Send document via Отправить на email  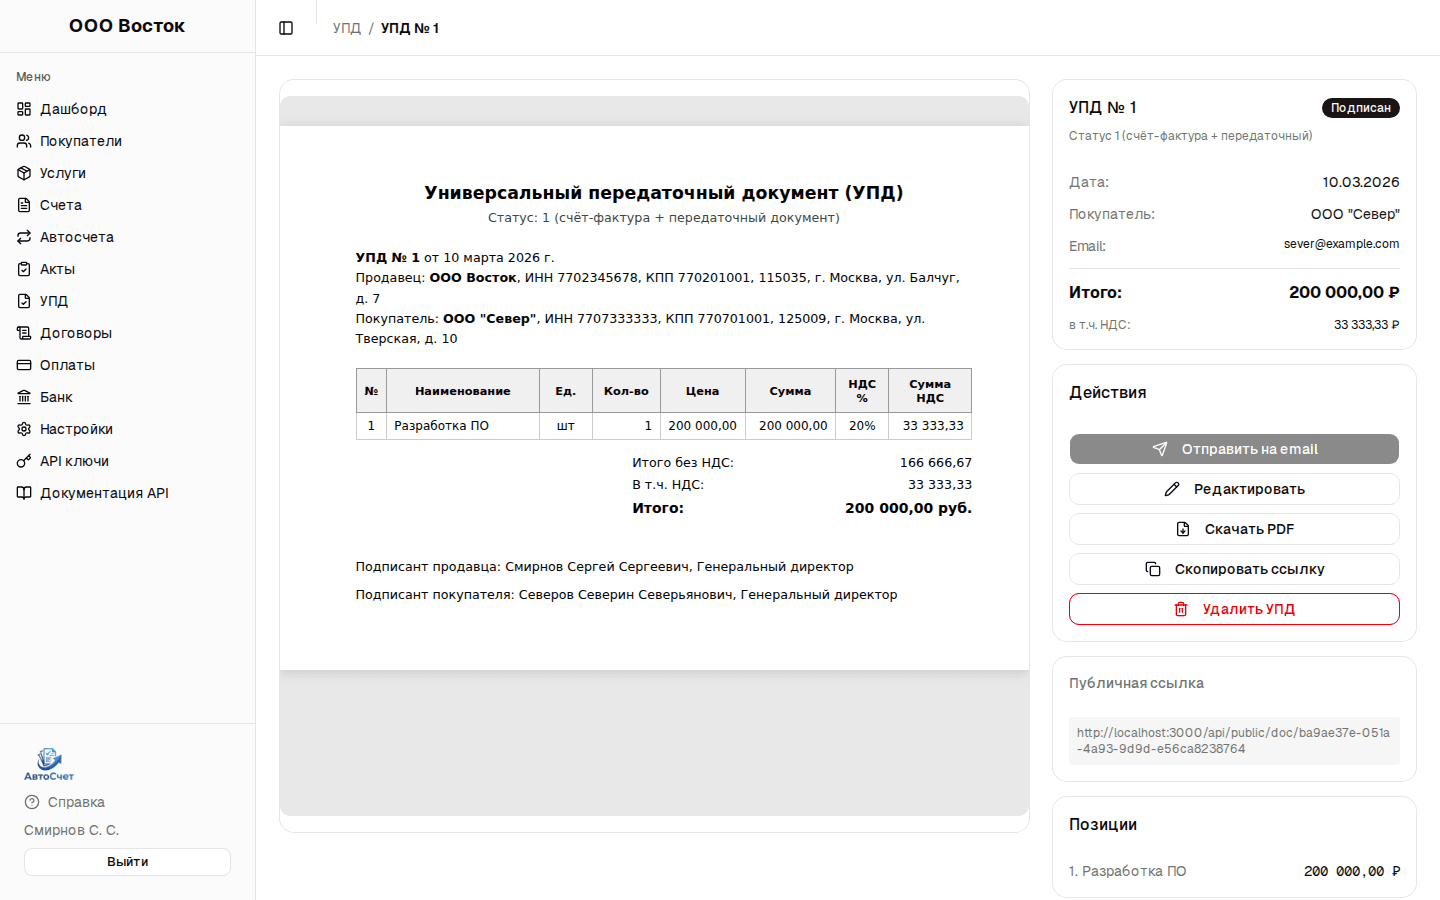click(x=1234, y=449)
